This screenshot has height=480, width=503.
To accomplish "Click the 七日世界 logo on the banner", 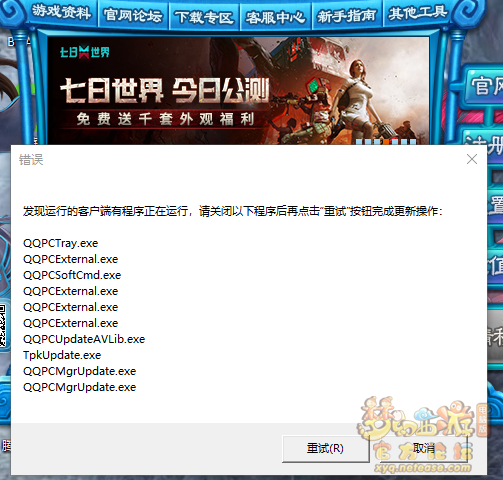I will [x=85, y=52].
